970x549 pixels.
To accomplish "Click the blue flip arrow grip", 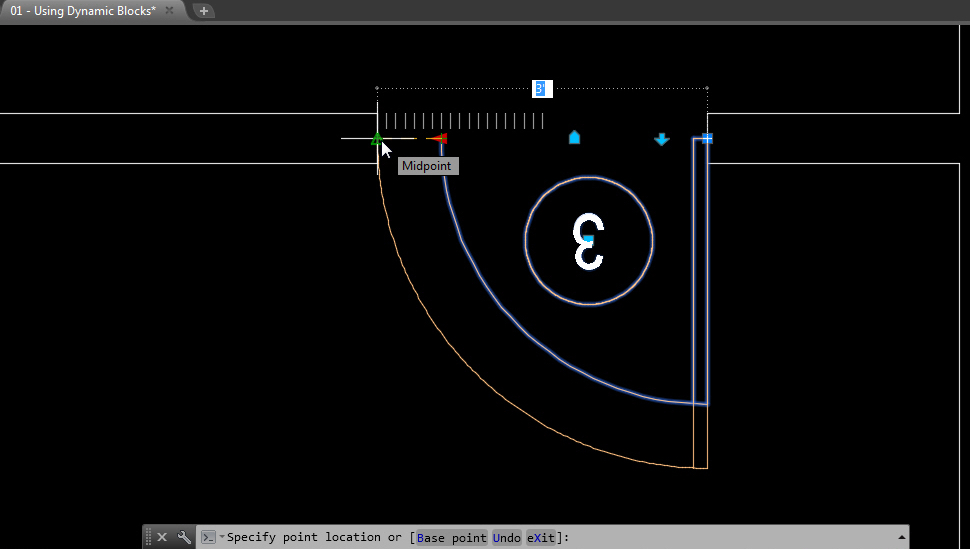I will coord(662,139).
